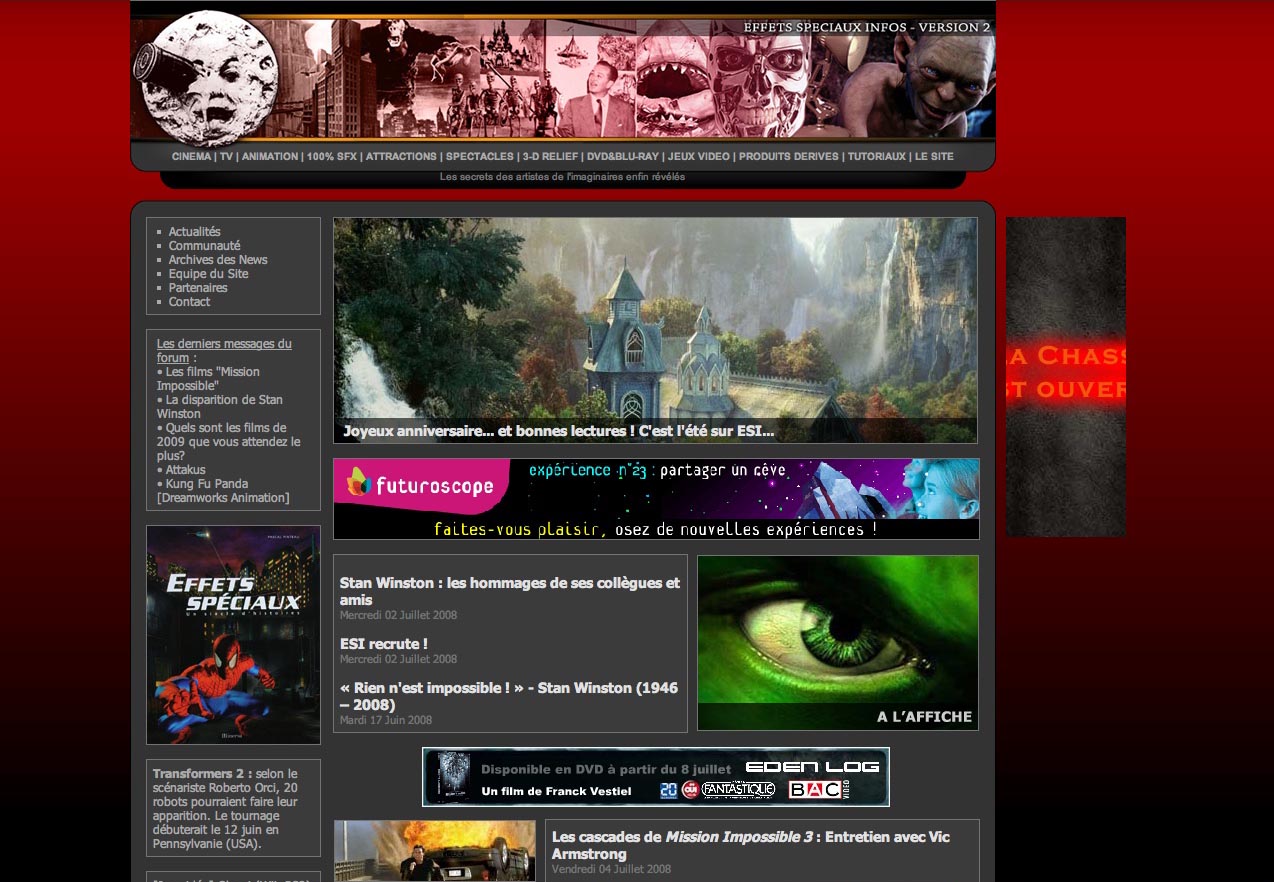Open the Kung Fu Panda forum thread
The width and height of the screenshot is (1274, 882).
click(x=222, y=491)
